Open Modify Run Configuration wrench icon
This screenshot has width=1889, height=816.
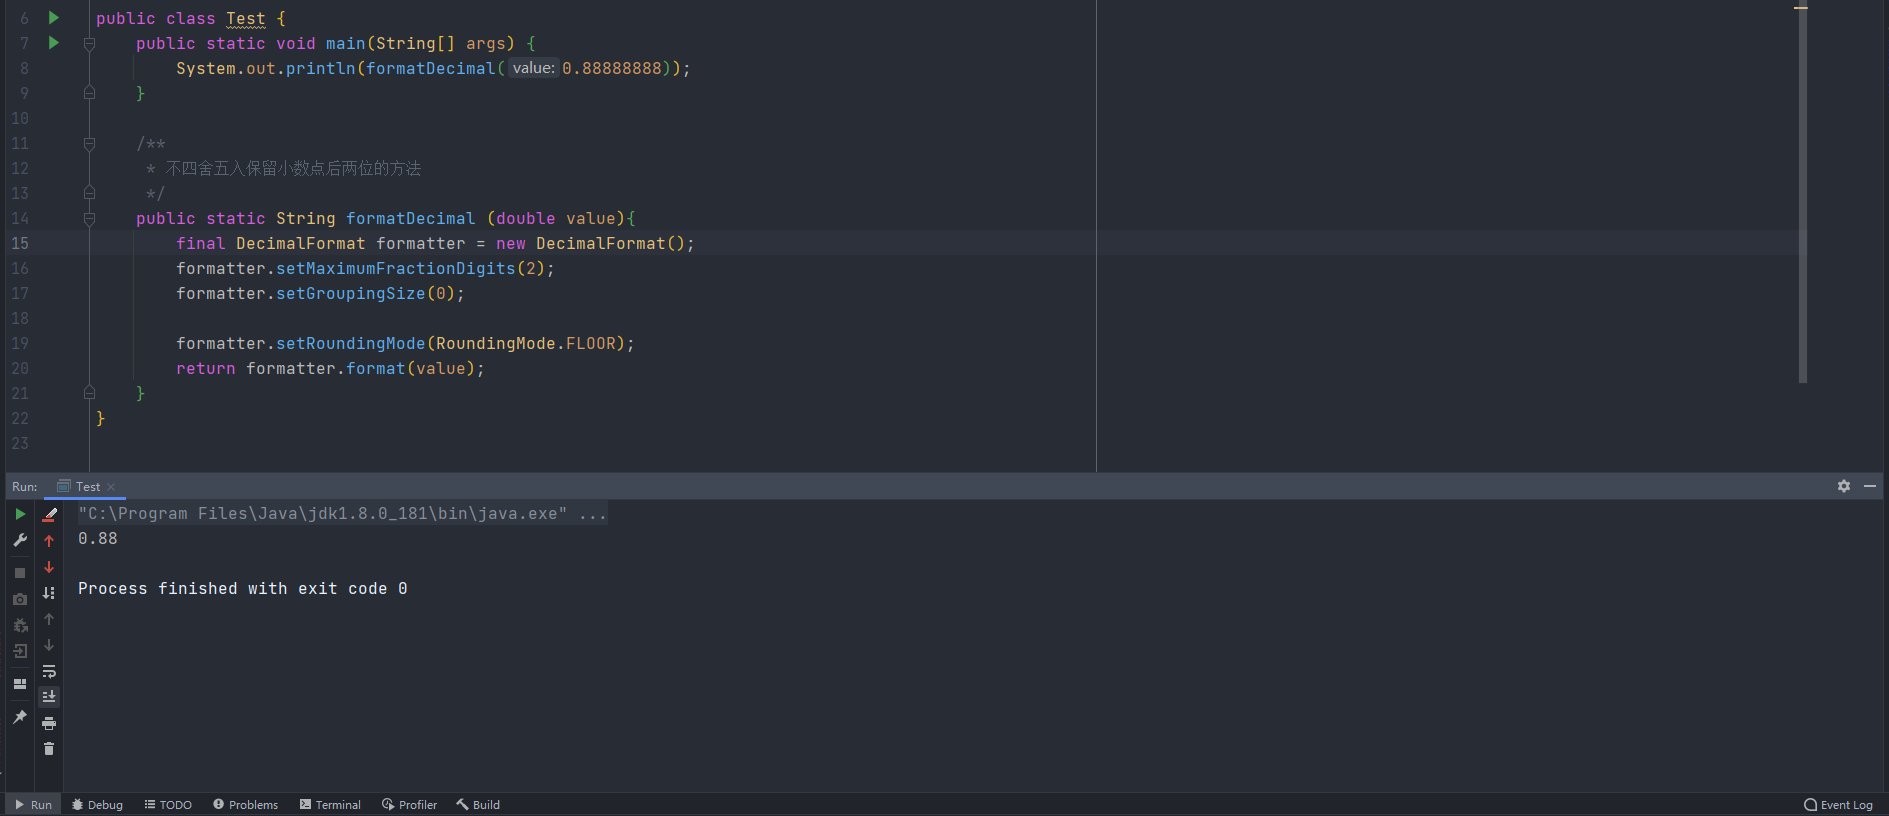click(20, 540)
